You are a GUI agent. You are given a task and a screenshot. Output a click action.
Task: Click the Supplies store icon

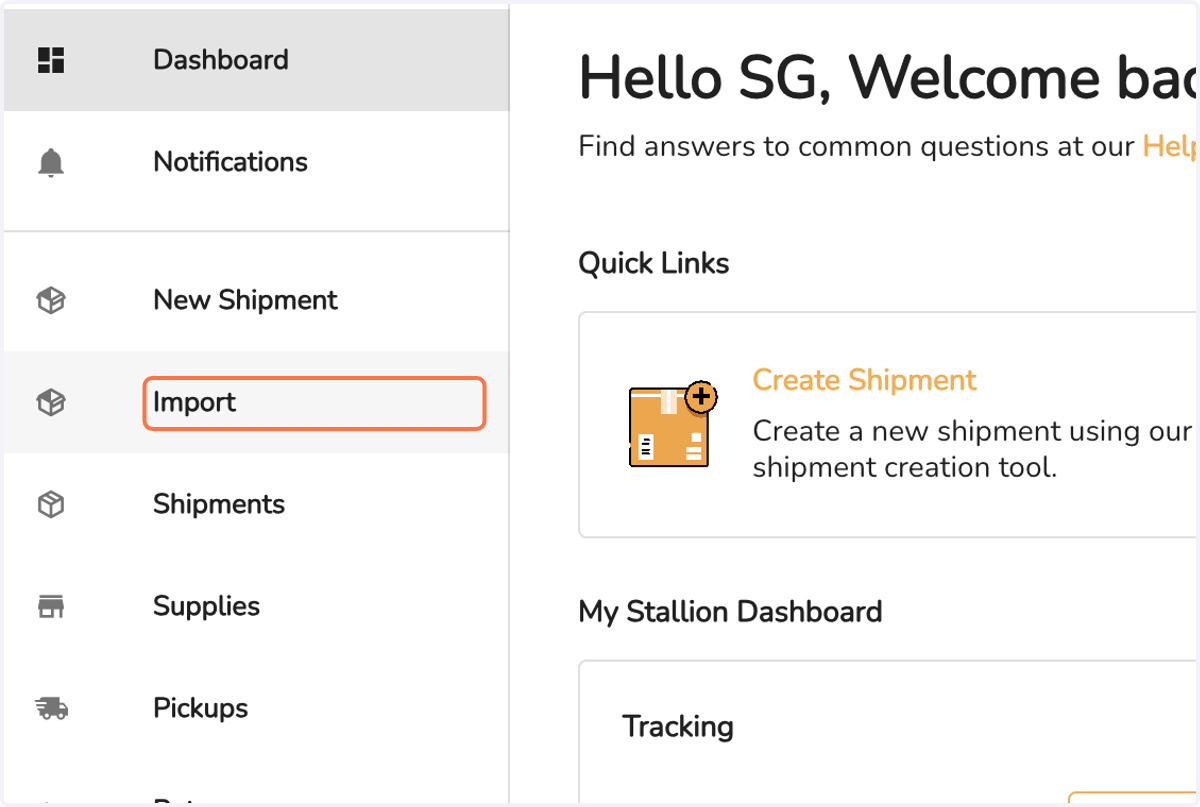coord(51,606)
